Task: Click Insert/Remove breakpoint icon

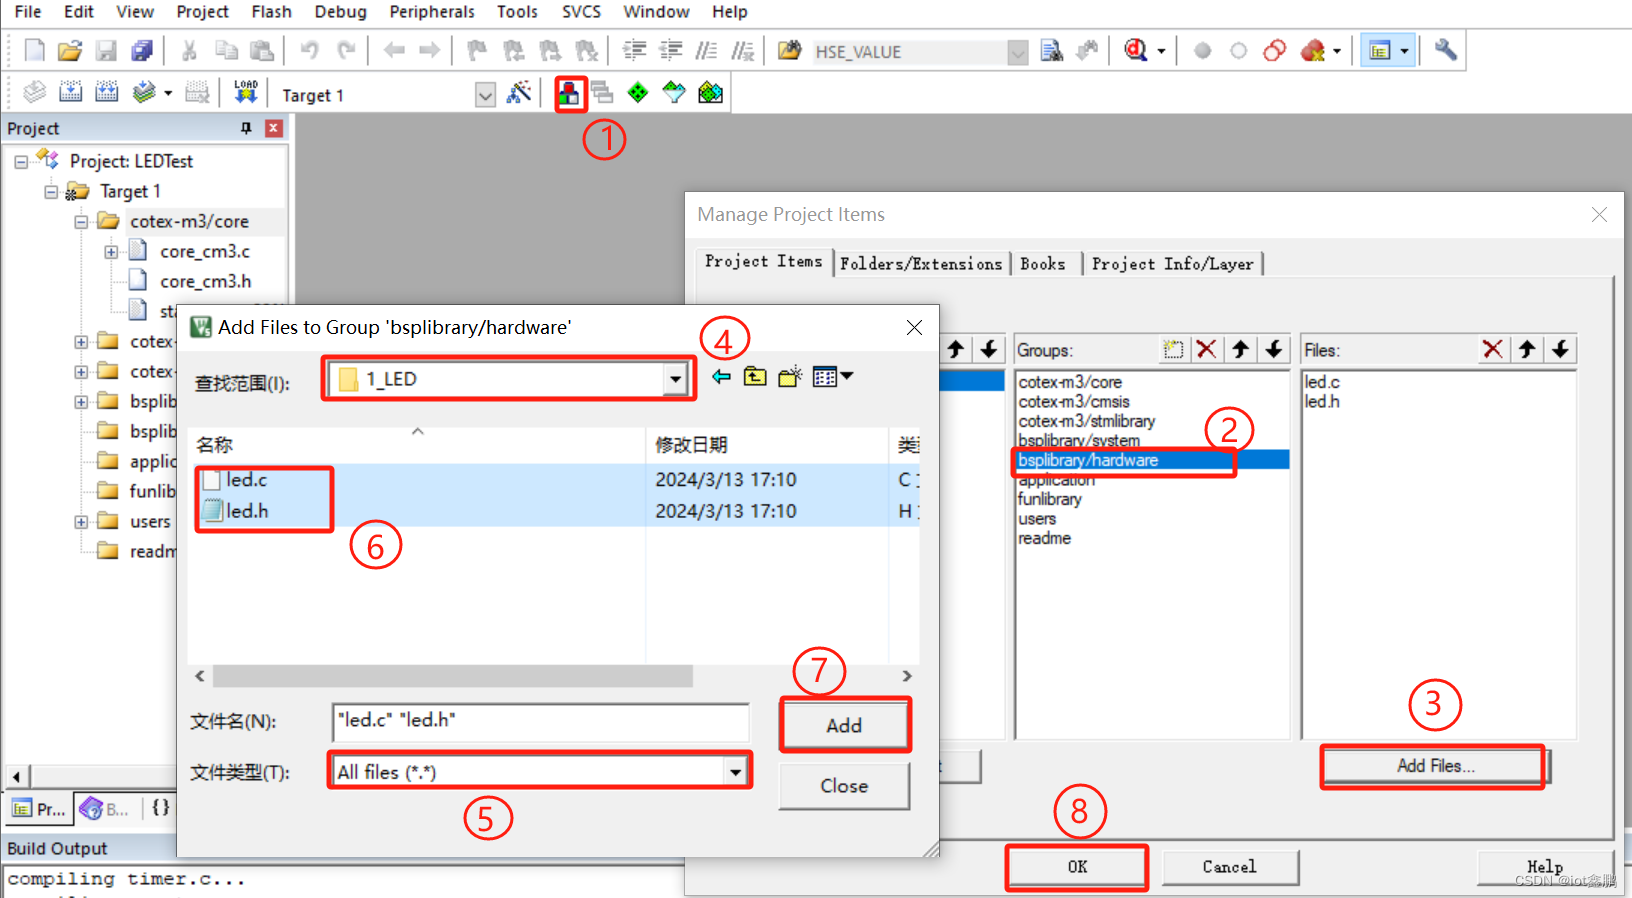Action: [x=1203, y=50]
